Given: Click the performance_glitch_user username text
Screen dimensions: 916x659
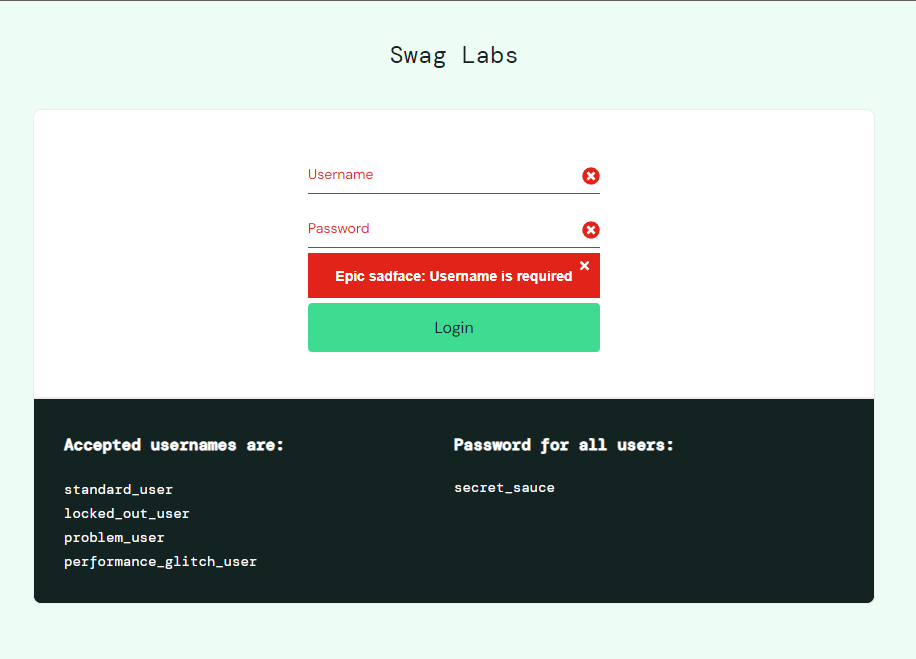Looking at the screenshot, I should (x=160, y=562).
